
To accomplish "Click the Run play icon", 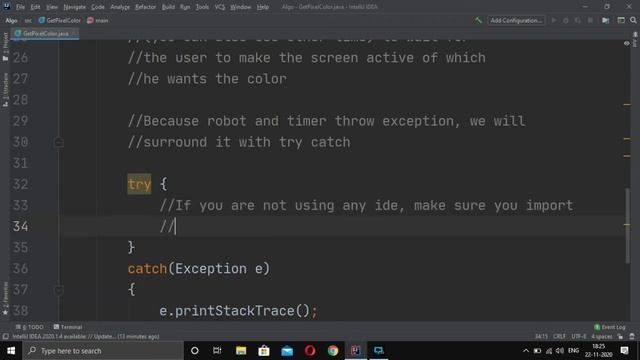I will (x=554, y=20).
